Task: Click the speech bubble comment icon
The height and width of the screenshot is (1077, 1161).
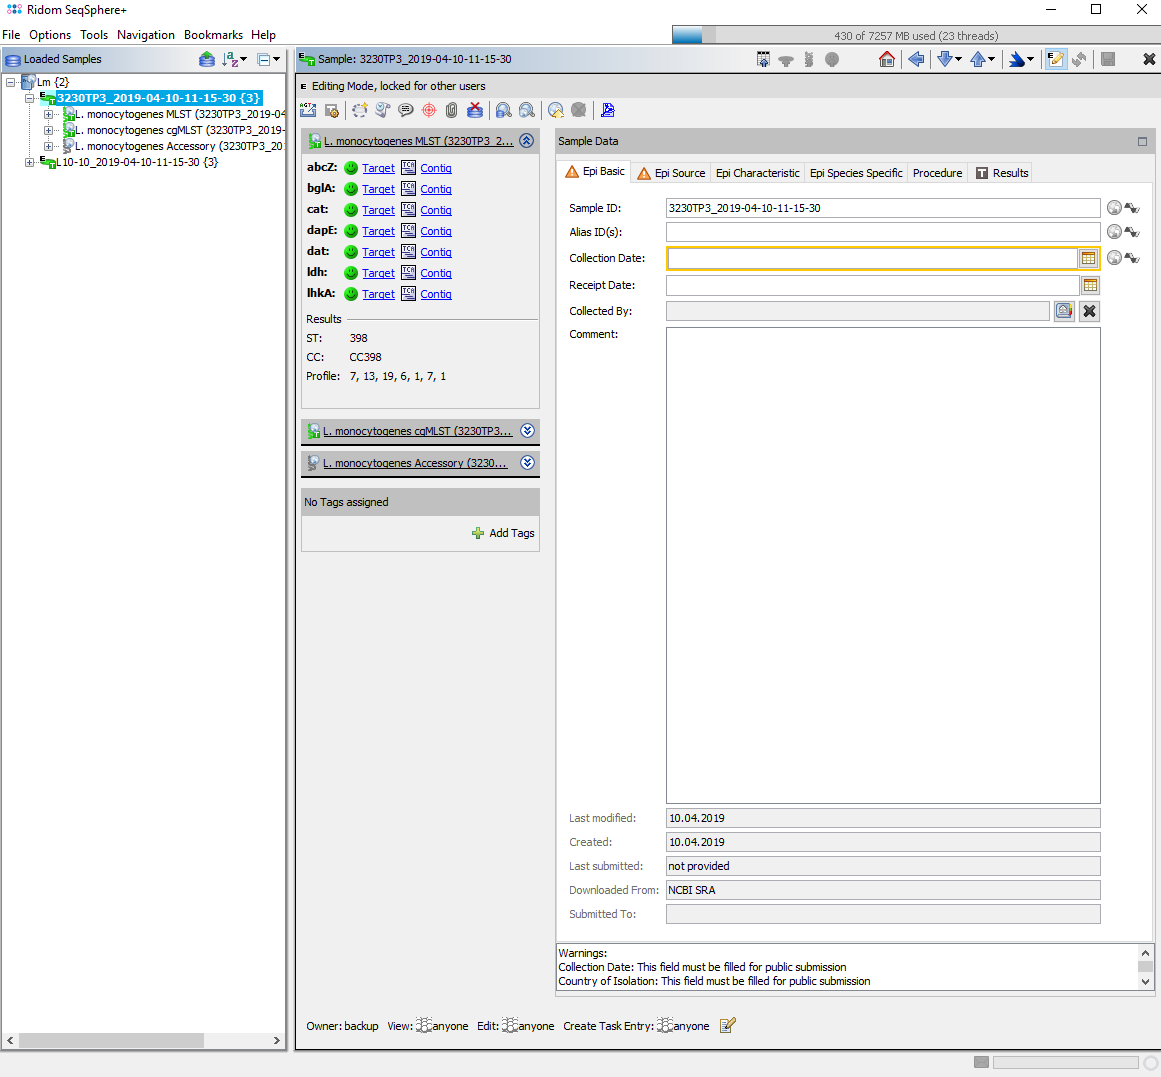Action: 406,110
